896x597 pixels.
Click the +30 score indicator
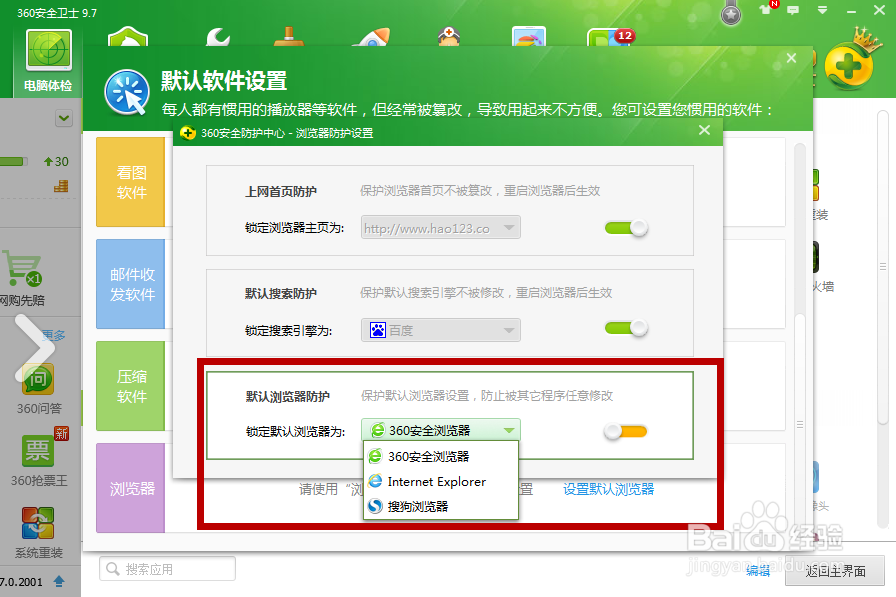click(57, 162)
